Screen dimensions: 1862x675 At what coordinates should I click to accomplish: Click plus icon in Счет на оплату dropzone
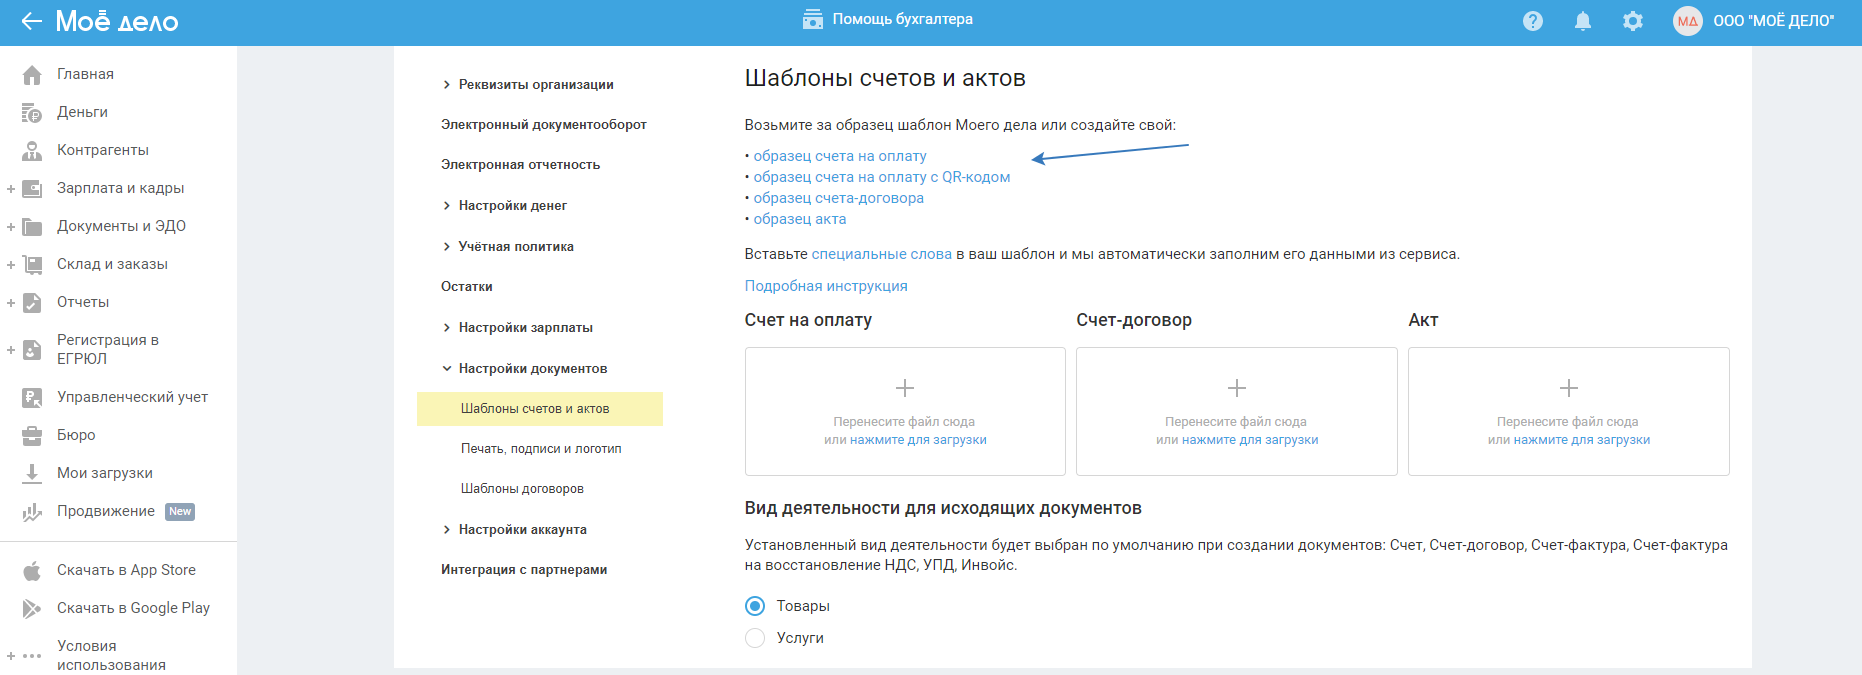905,388
